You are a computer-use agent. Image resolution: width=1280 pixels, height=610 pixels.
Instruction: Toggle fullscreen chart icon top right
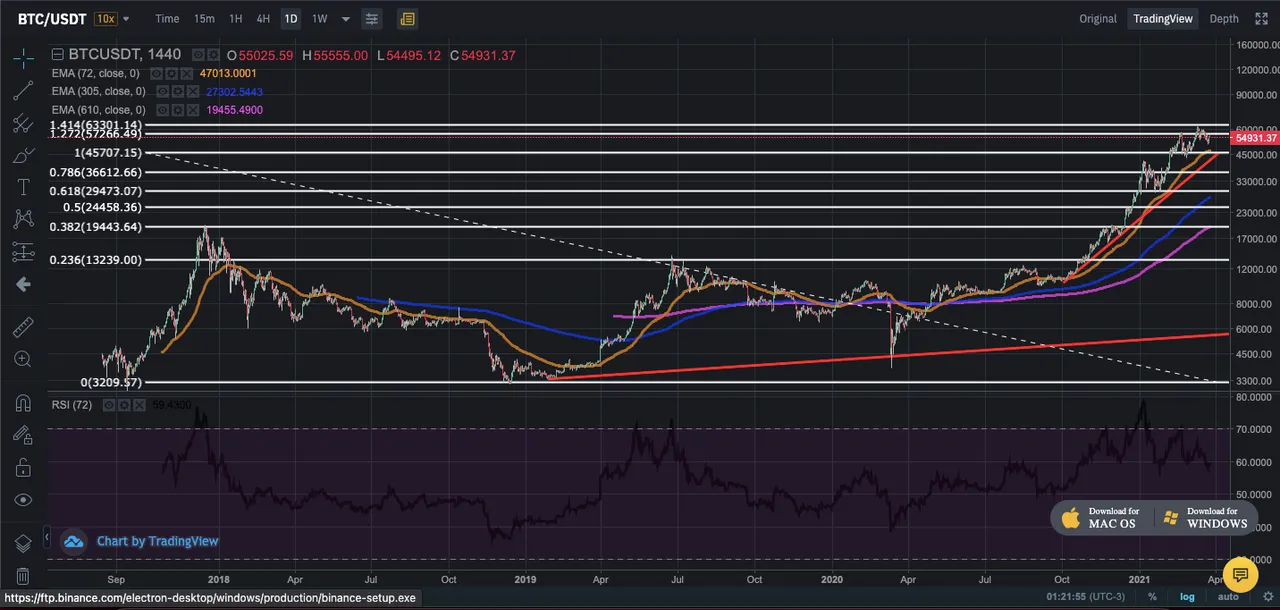coord(1262,19)
